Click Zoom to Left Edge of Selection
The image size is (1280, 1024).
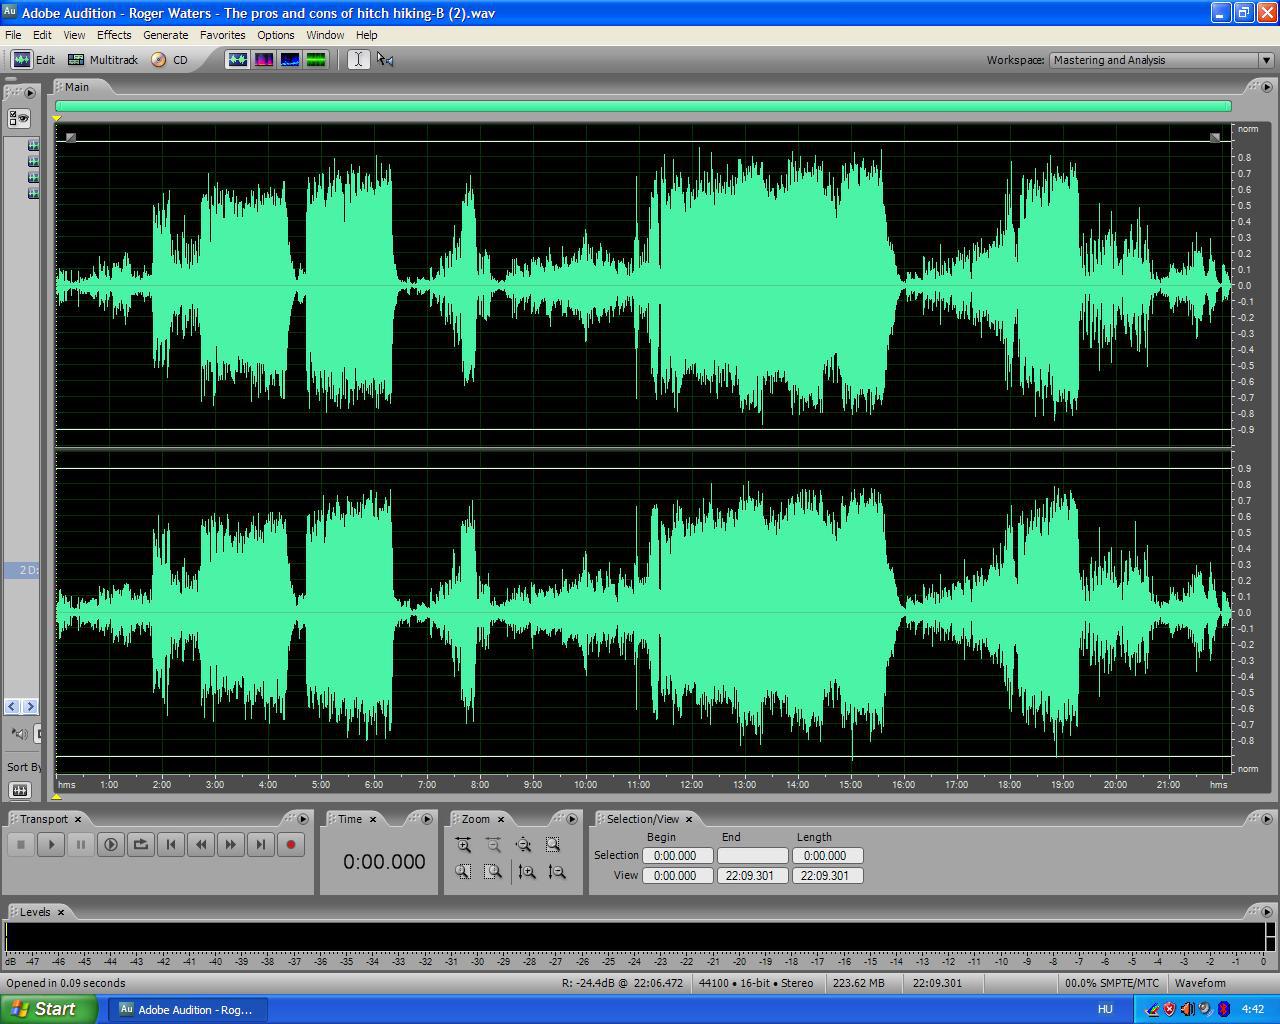(x=463, y=872)
